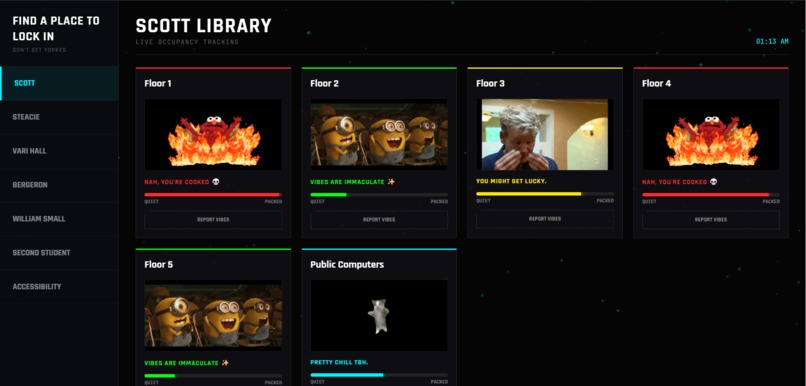This screenshot has height=386, width=806.
Task: Click the Public Computers card title
Action: click(x=347, y=265)
